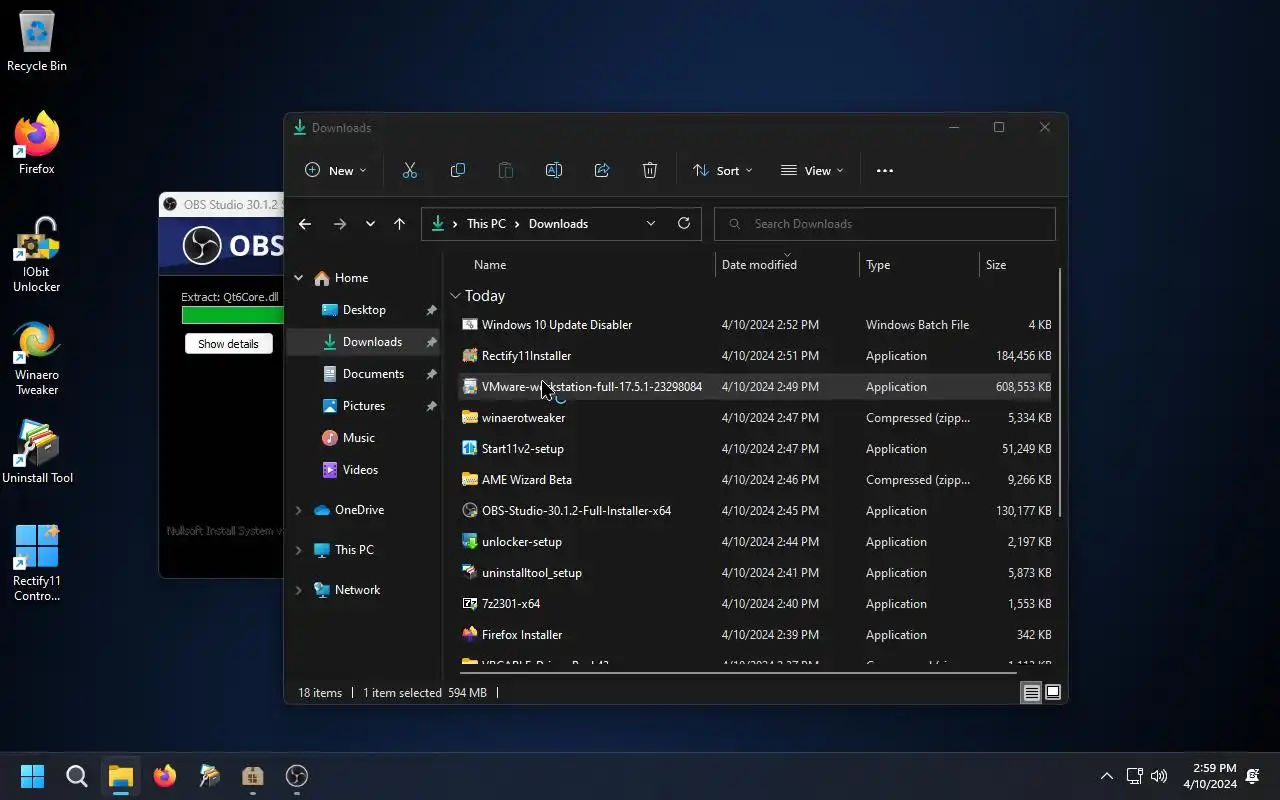The height and width of the screenshot is (800, 1280).
Task: Click the horizontal scrollbar of file list
Action: coord(738,673)
